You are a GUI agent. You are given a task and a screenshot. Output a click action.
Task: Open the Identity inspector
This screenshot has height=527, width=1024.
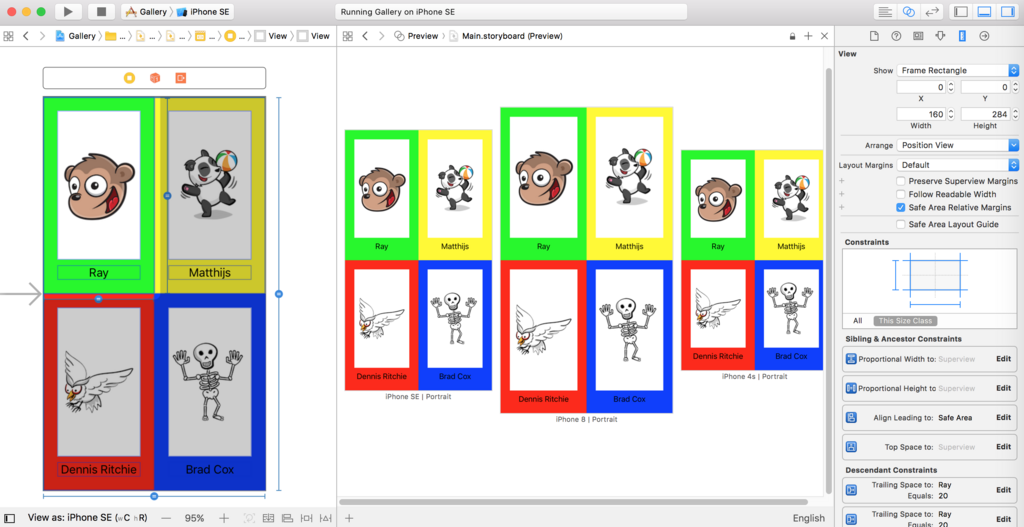[x=918, y=36]
